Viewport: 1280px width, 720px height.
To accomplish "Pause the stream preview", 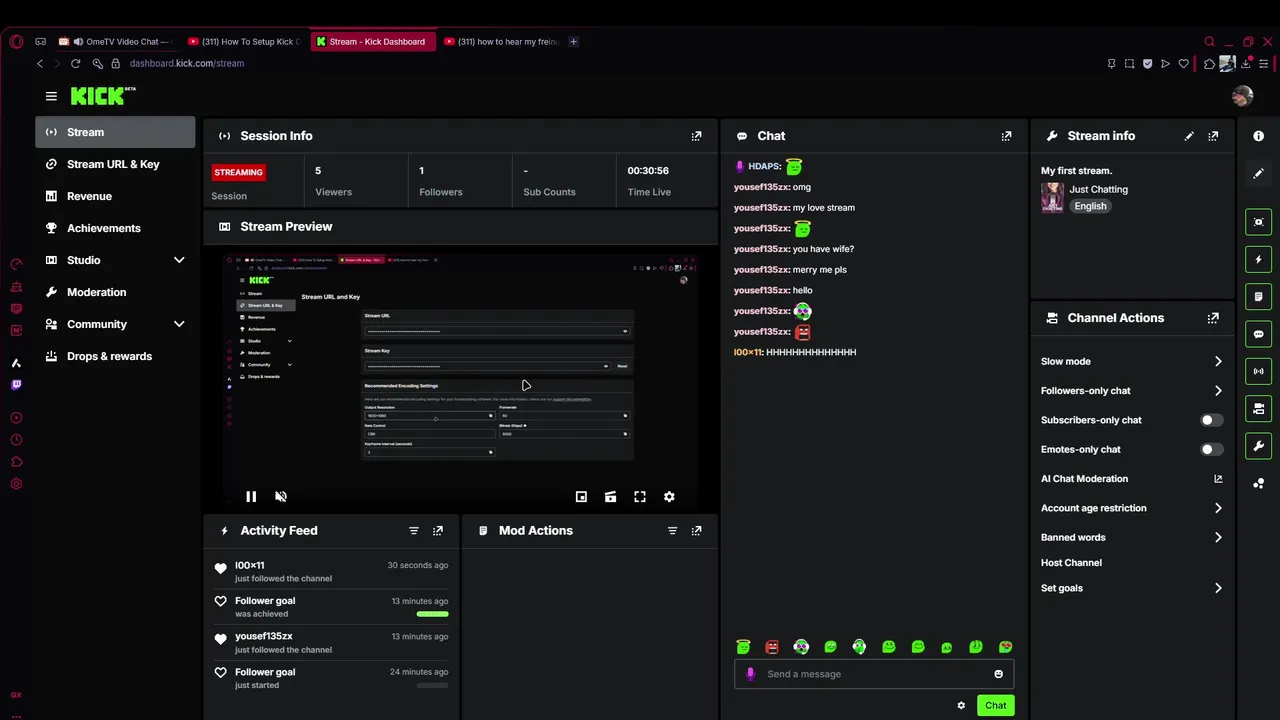I will 251,496.
